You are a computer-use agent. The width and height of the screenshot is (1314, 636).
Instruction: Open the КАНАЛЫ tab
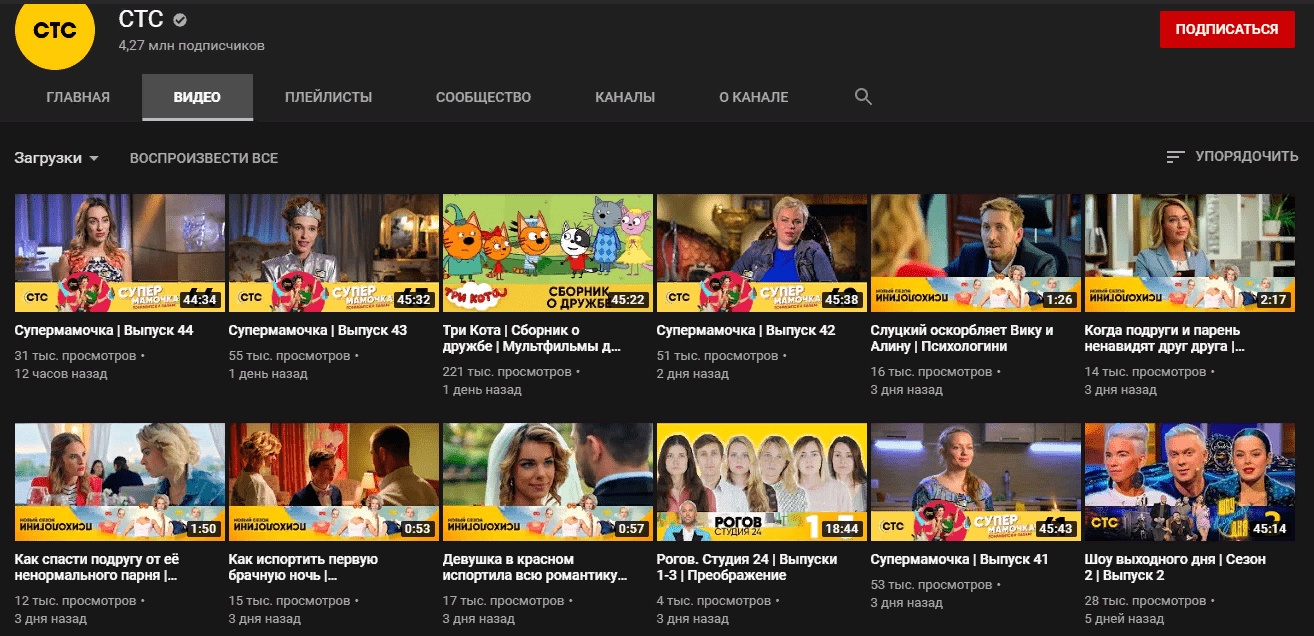tap(625, 97)
